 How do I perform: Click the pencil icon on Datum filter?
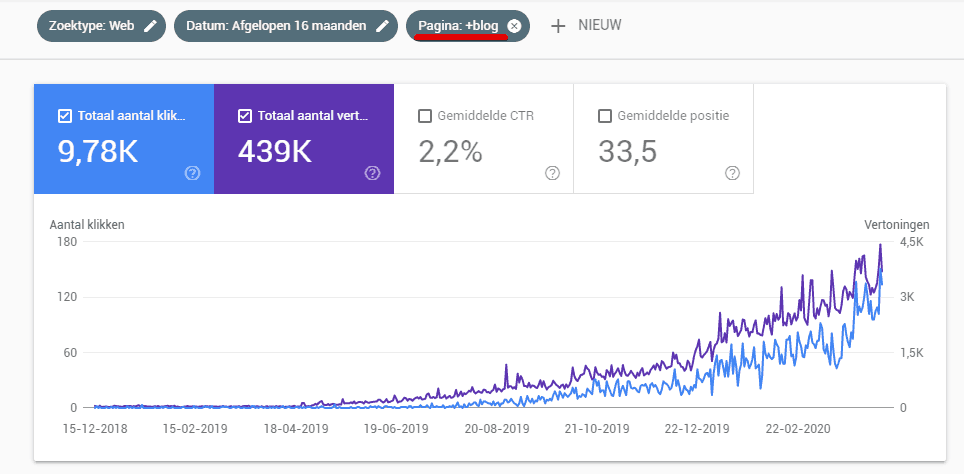382,26
